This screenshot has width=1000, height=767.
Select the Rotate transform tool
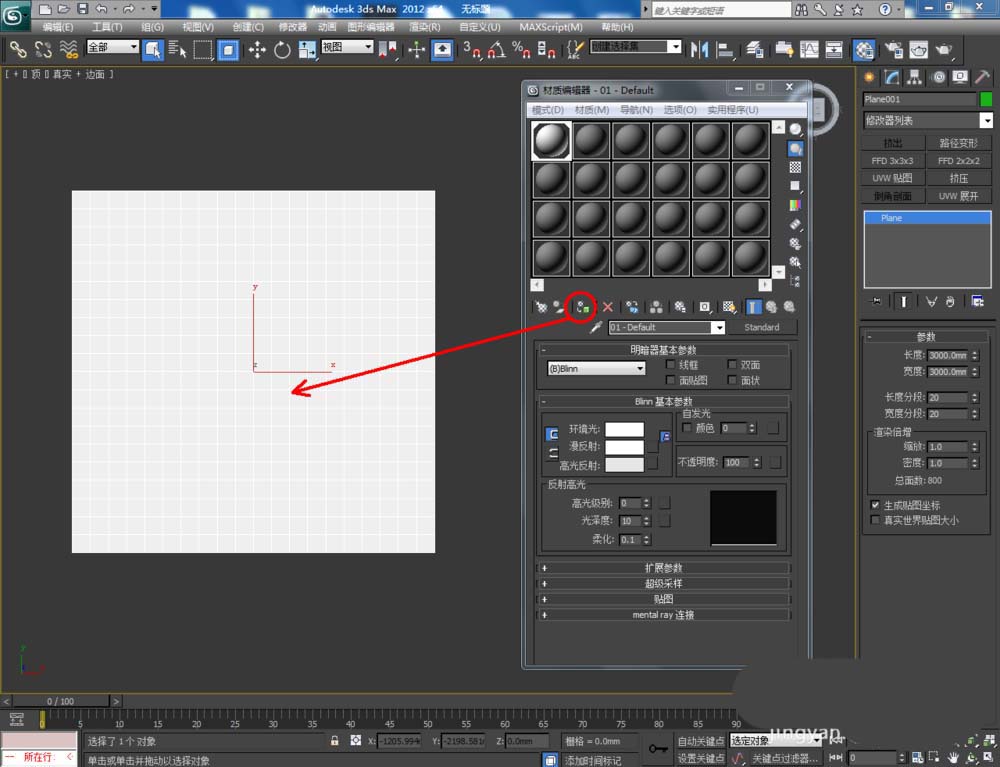tap(282, 50)
